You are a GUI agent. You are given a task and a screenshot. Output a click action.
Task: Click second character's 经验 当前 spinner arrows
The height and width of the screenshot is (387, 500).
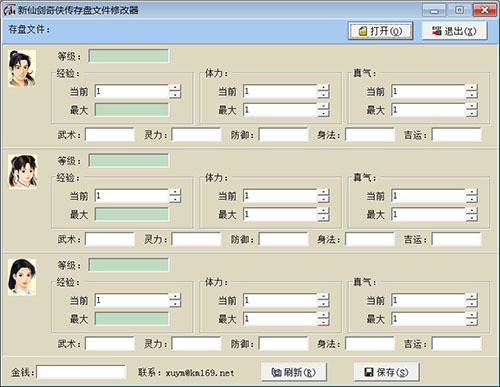(175, 196)
